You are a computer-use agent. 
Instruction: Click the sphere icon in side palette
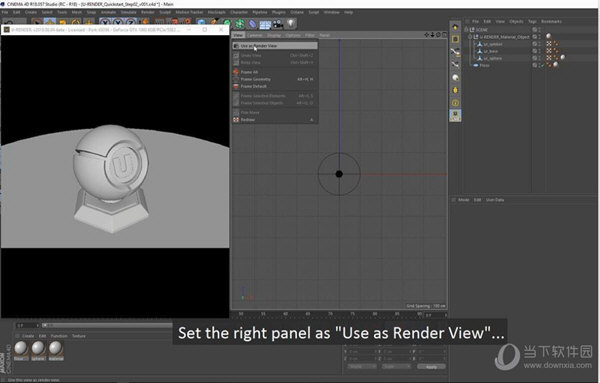[455, 78]
